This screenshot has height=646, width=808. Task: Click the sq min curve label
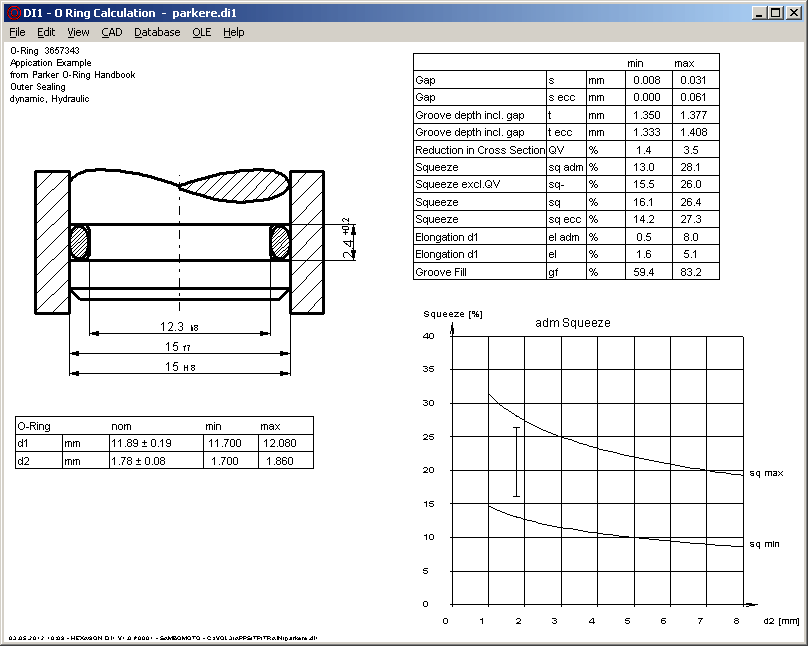pos(765,543)
